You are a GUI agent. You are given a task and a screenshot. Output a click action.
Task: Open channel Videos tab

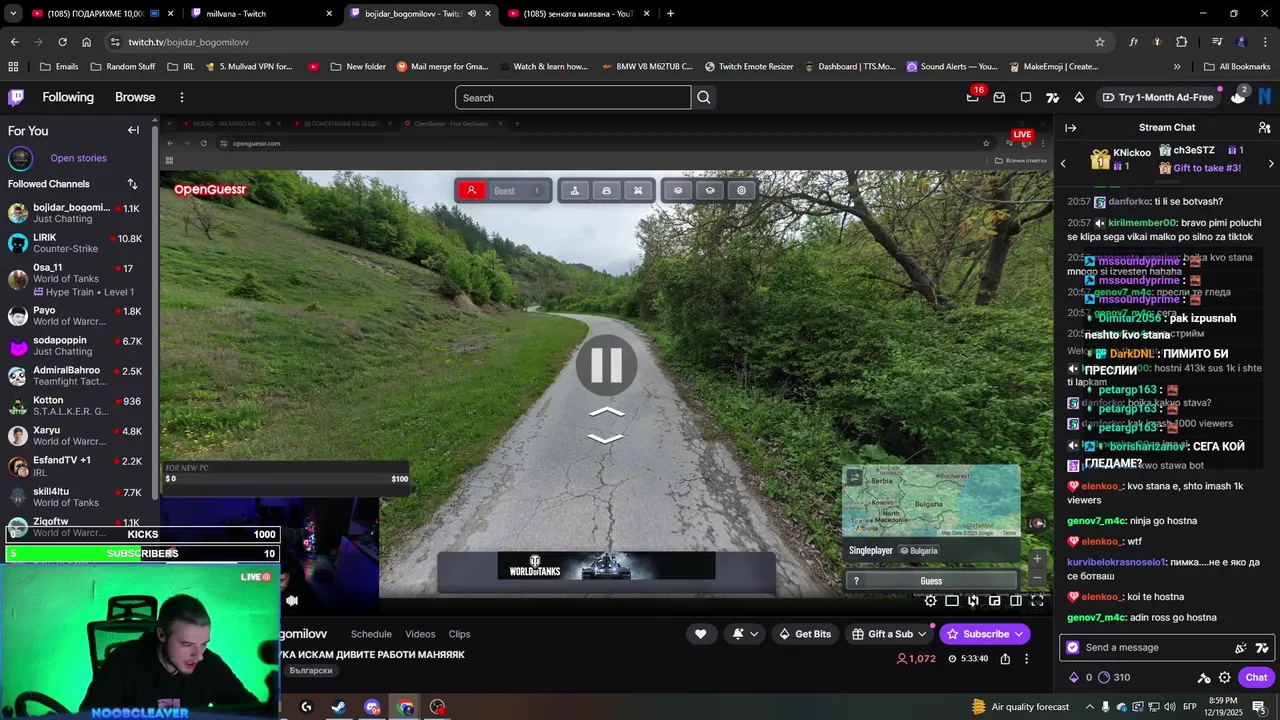(x=420, y=634)
